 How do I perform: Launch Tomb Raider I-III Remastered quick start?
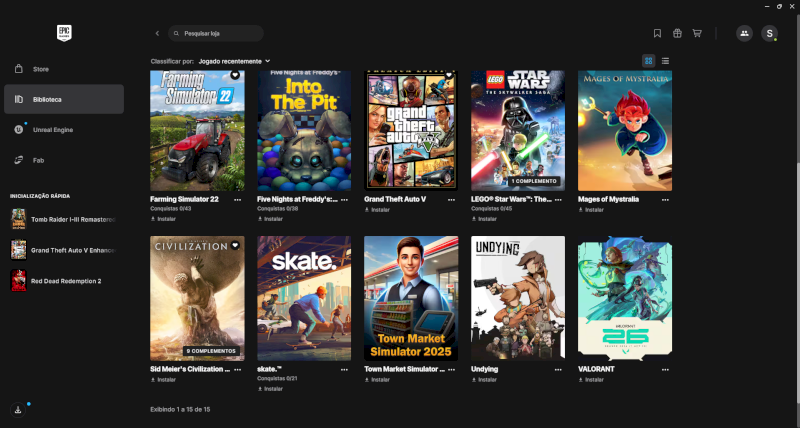[64, 219]
